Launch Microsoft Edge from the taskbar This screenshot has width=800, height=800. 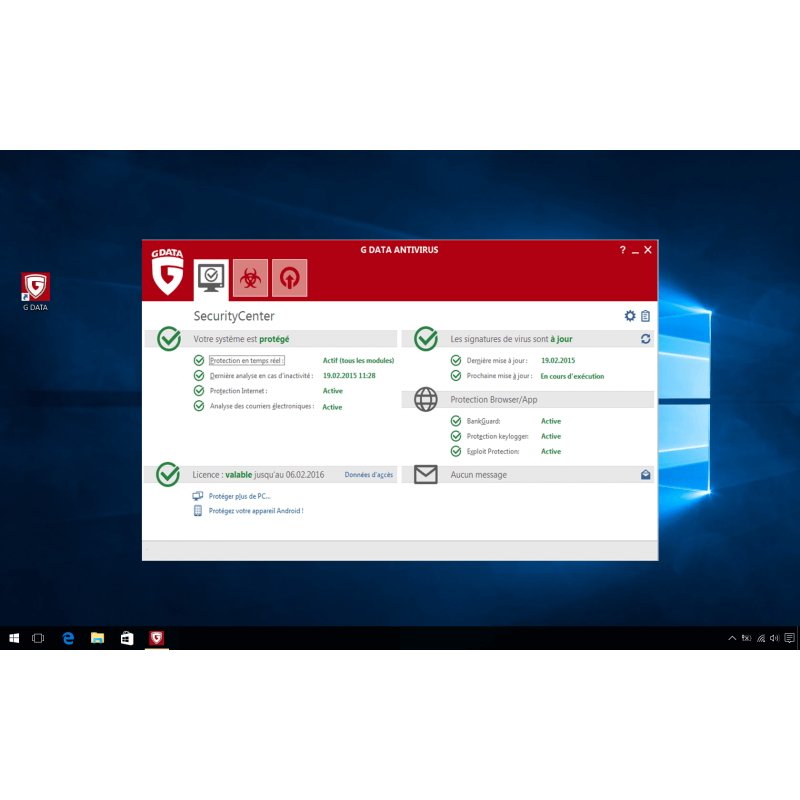click(68, 638)
